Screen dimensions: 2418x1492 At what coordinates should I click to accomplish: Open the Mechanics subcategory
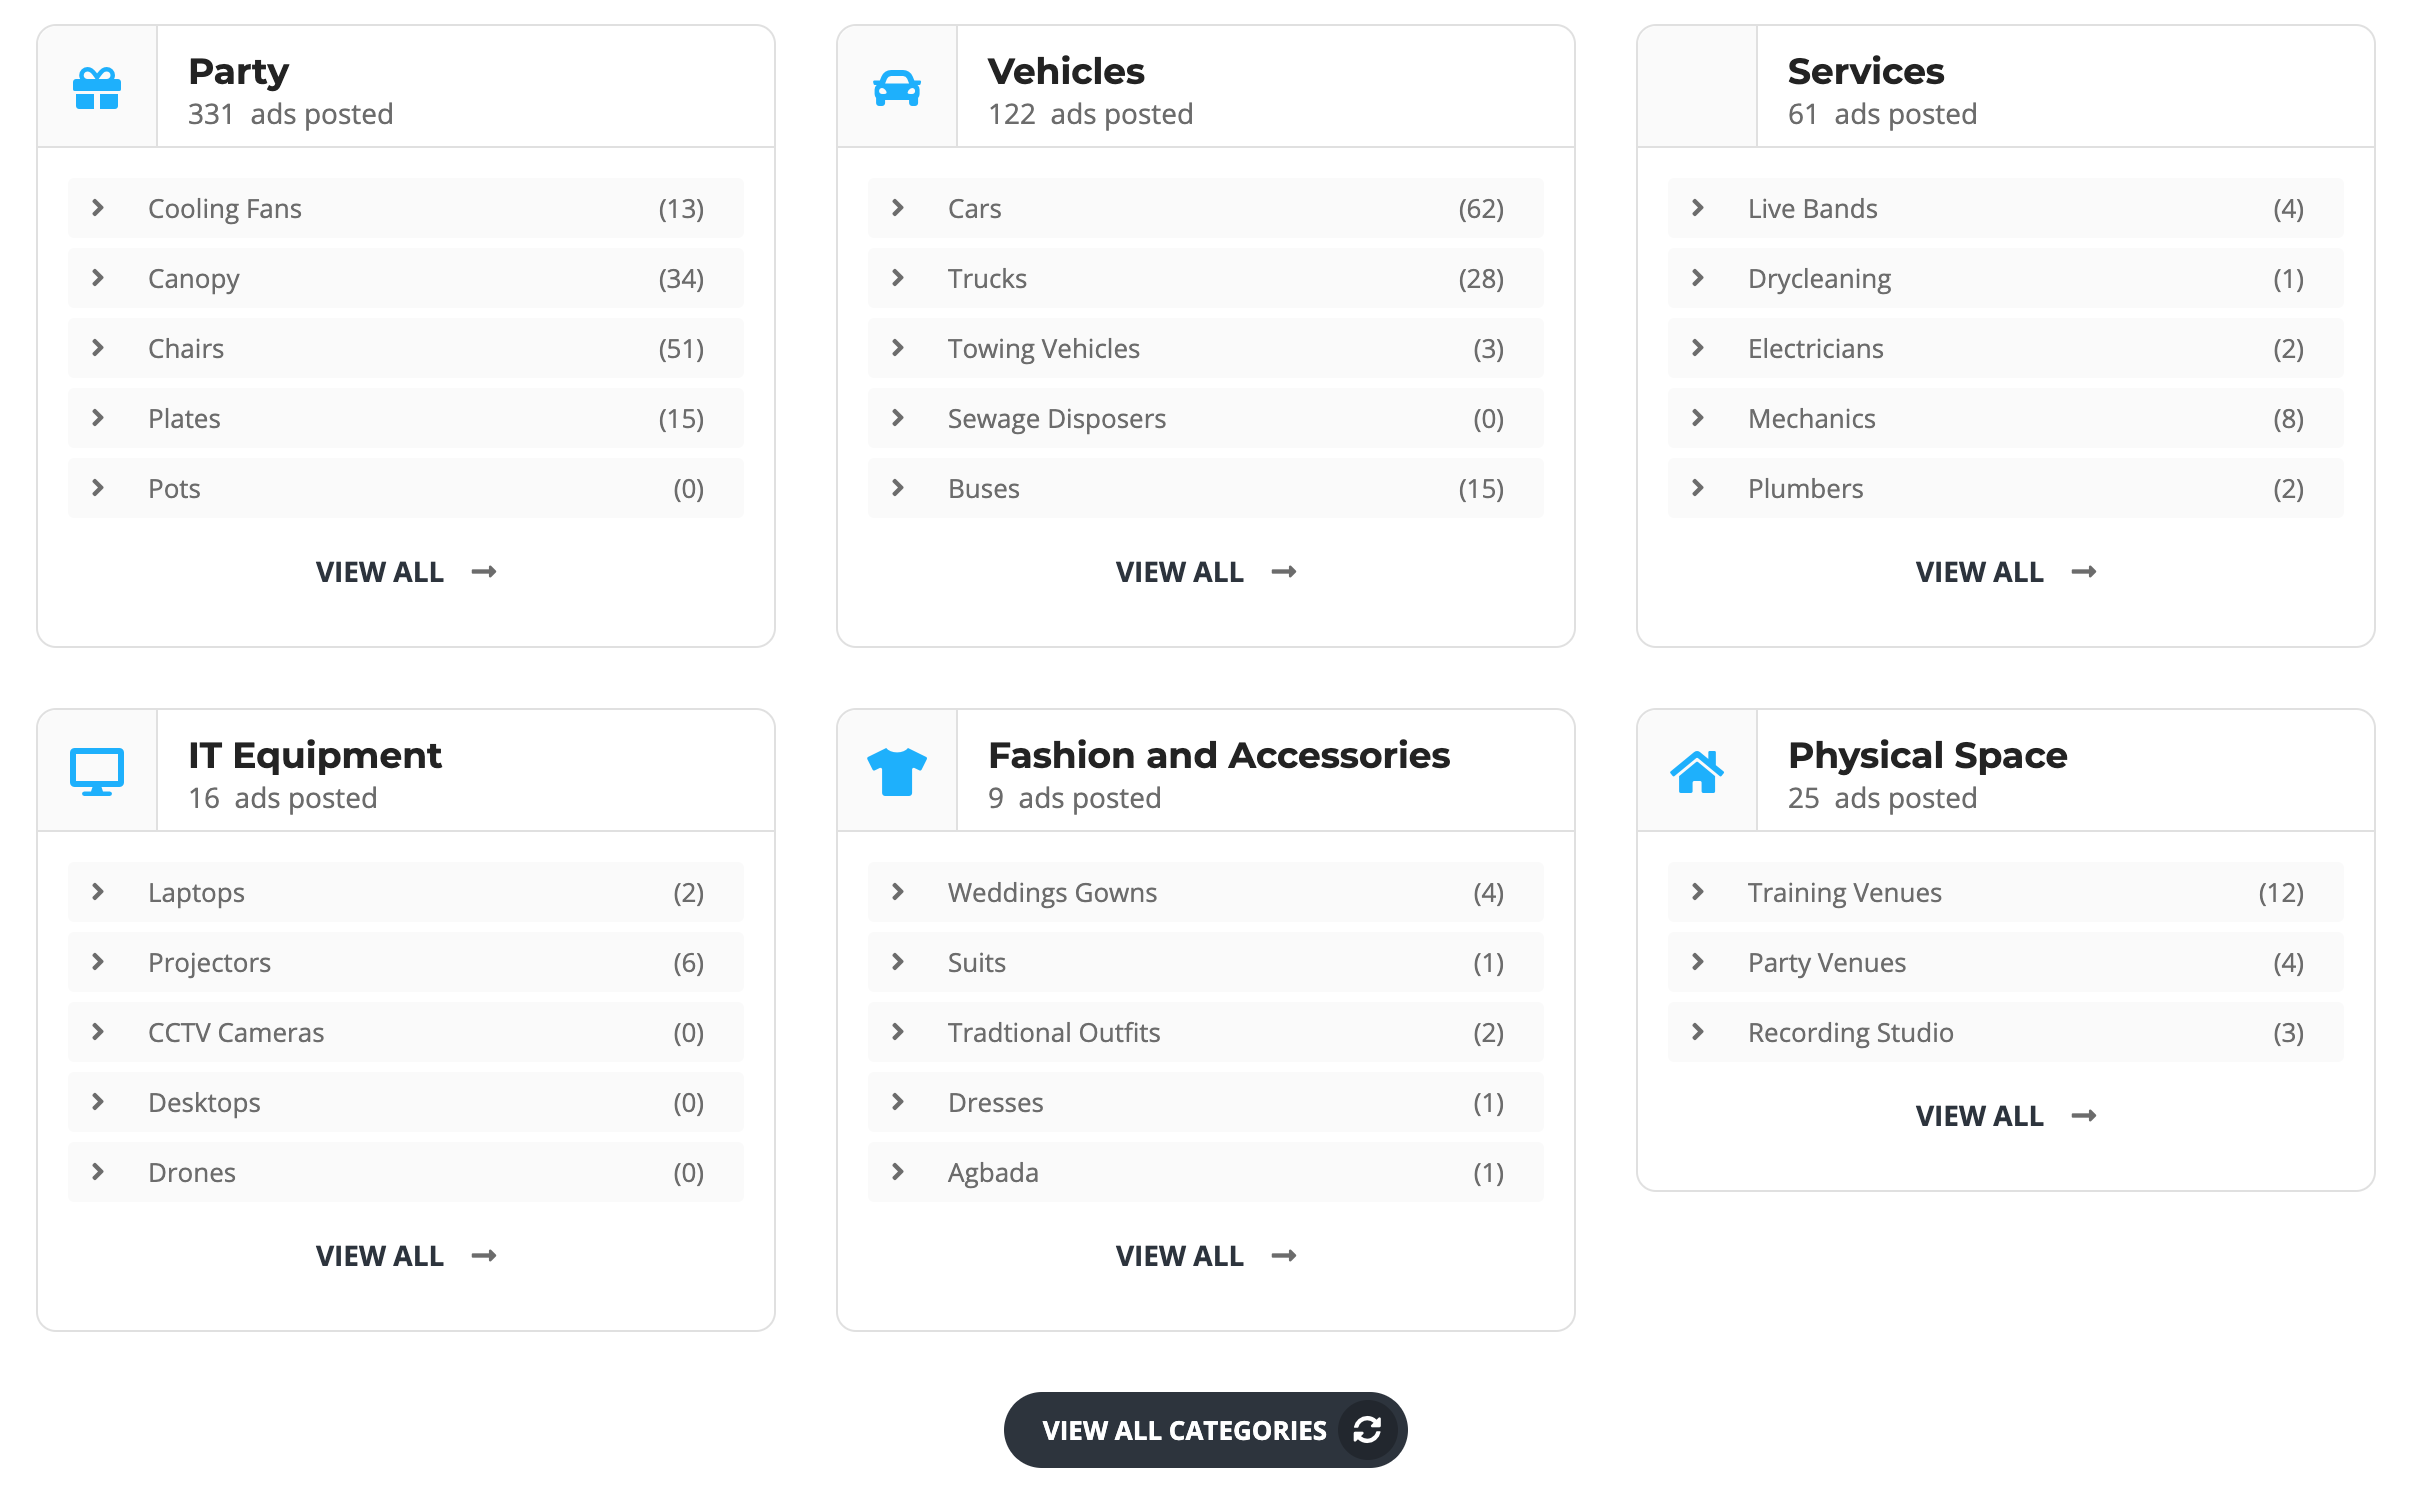point(1811,419)
